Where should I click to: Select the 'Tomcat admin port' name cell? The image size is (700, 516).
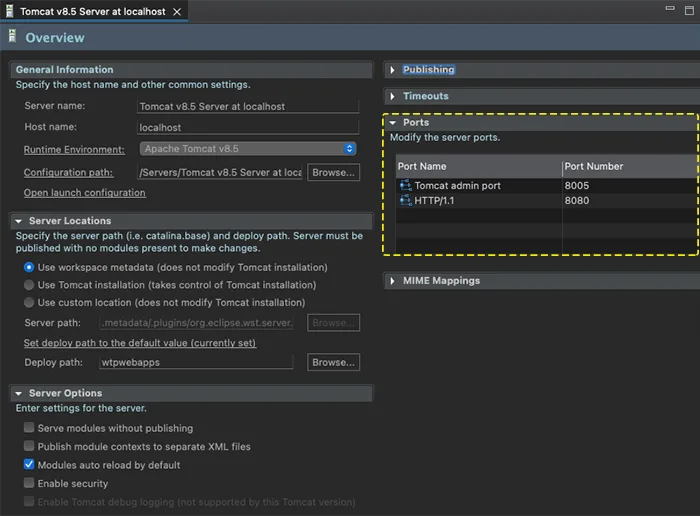tap(479, 185)
